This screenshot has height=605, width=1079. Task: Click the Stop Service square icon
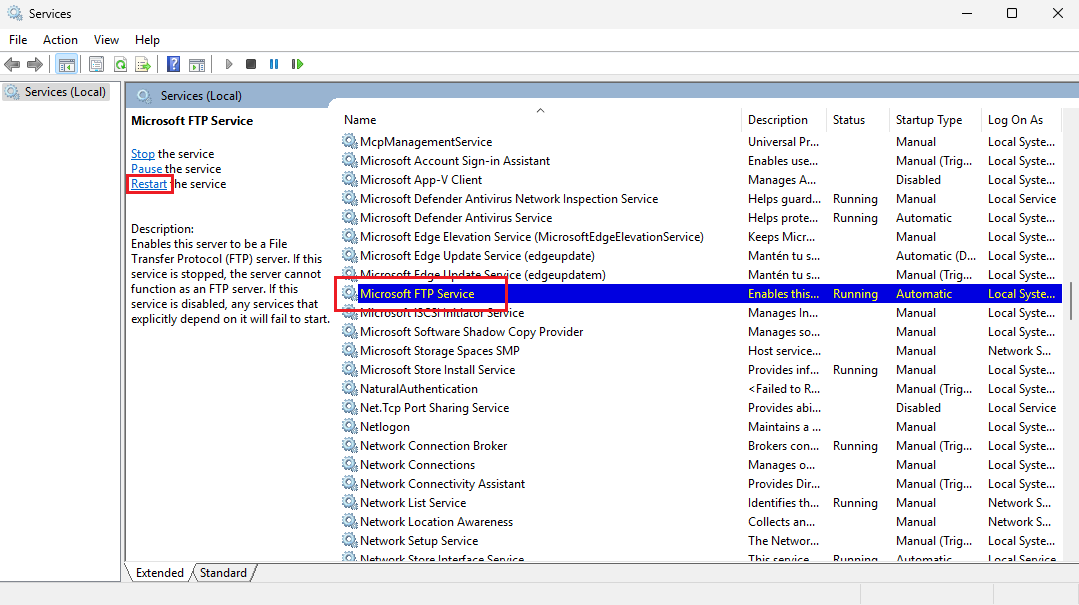tap(251, 64)
